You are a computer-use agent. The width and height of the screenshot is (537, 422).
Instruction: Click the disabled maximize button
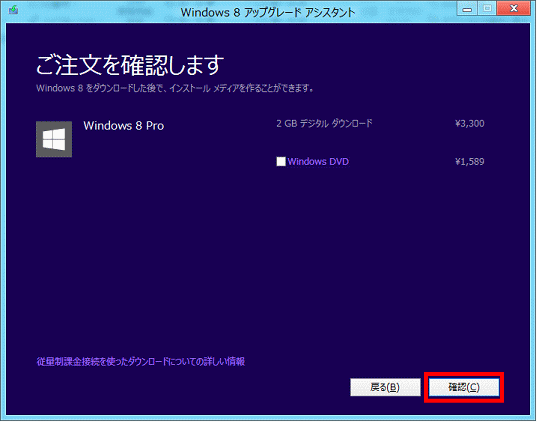pyautogui.click(x=488, y=9)
